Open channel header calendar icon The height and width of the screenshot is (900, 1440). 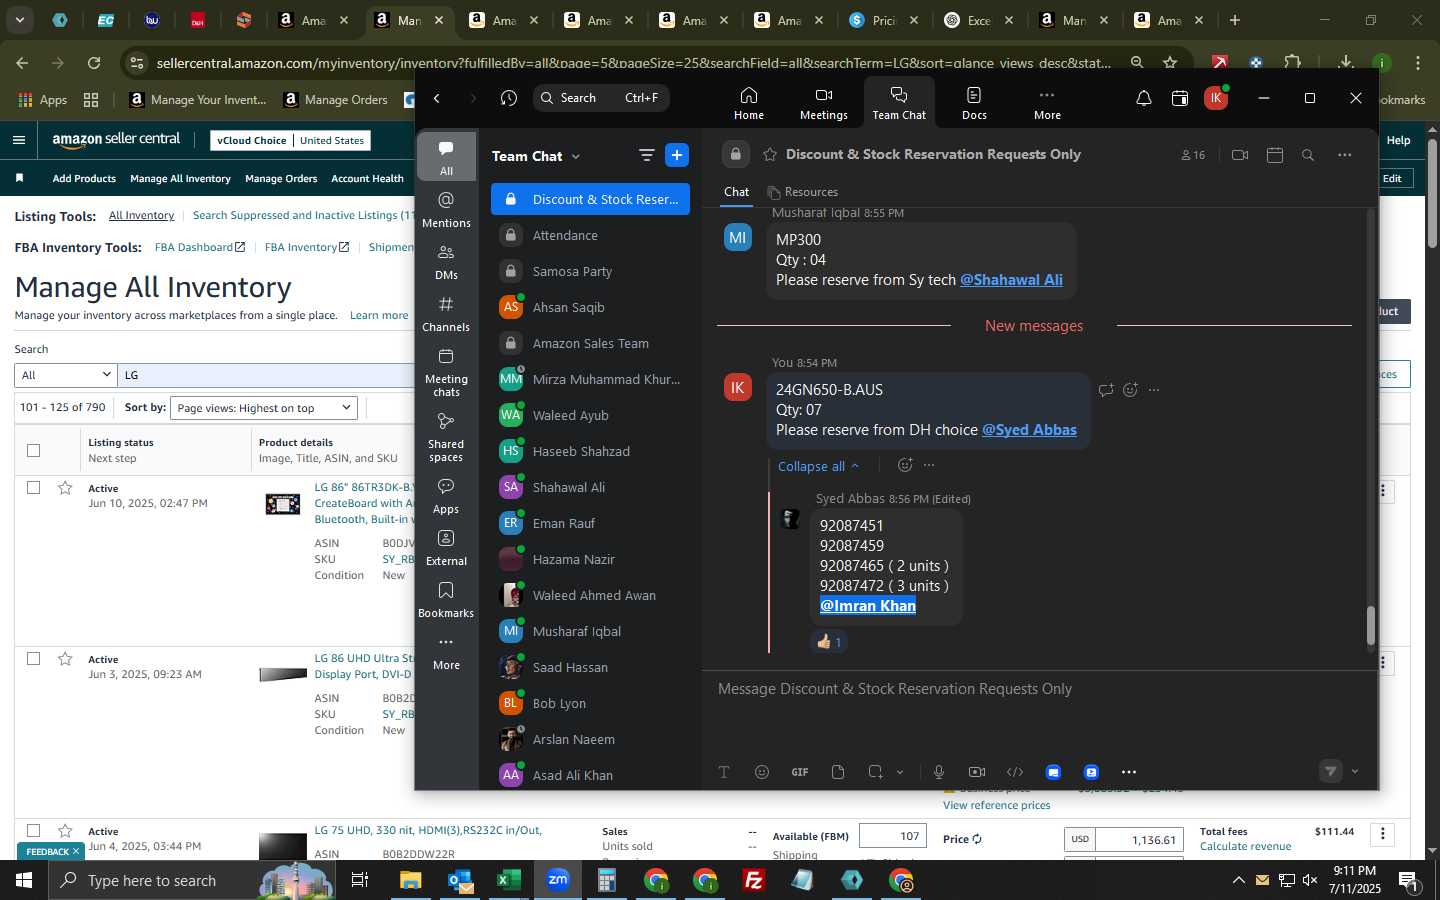pos(1274,155)
